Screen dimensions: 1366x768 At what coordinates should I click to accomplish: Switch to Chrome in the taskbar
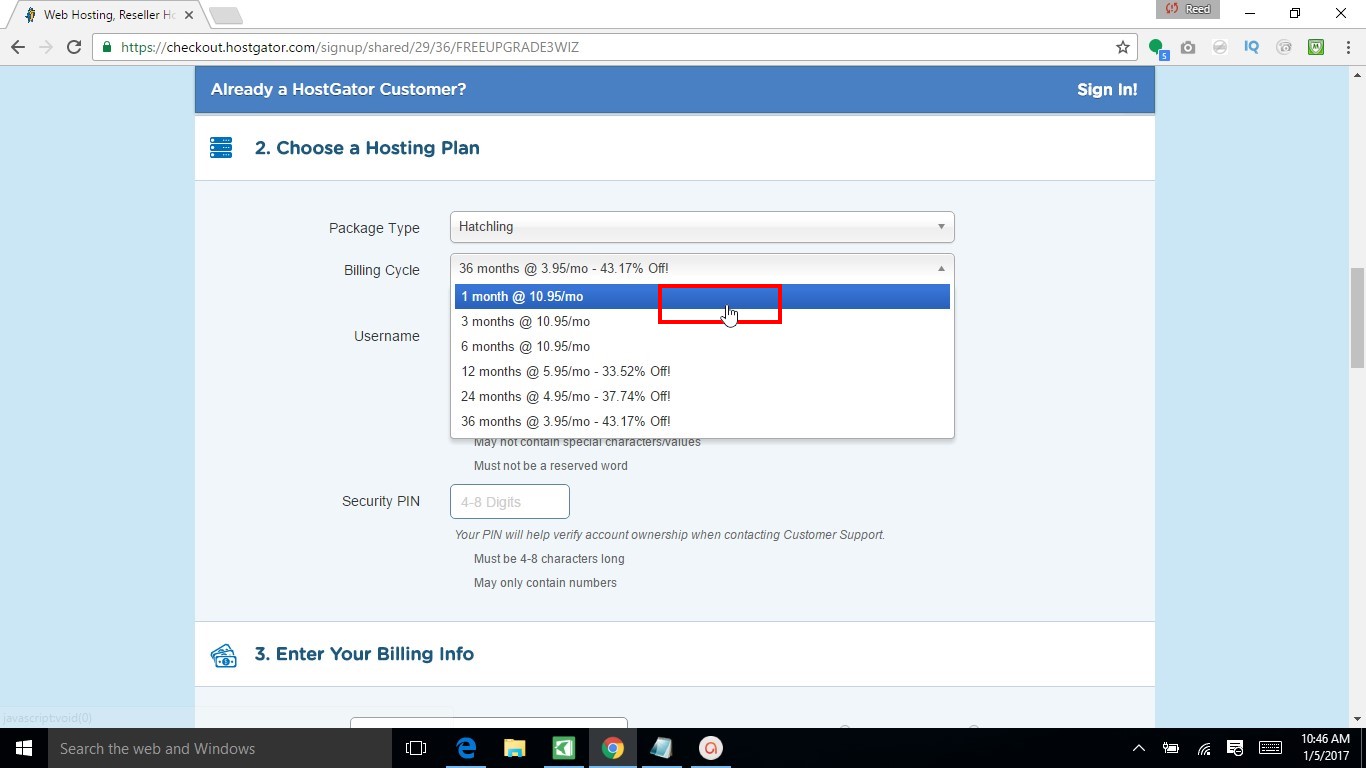tap(613, 748)
